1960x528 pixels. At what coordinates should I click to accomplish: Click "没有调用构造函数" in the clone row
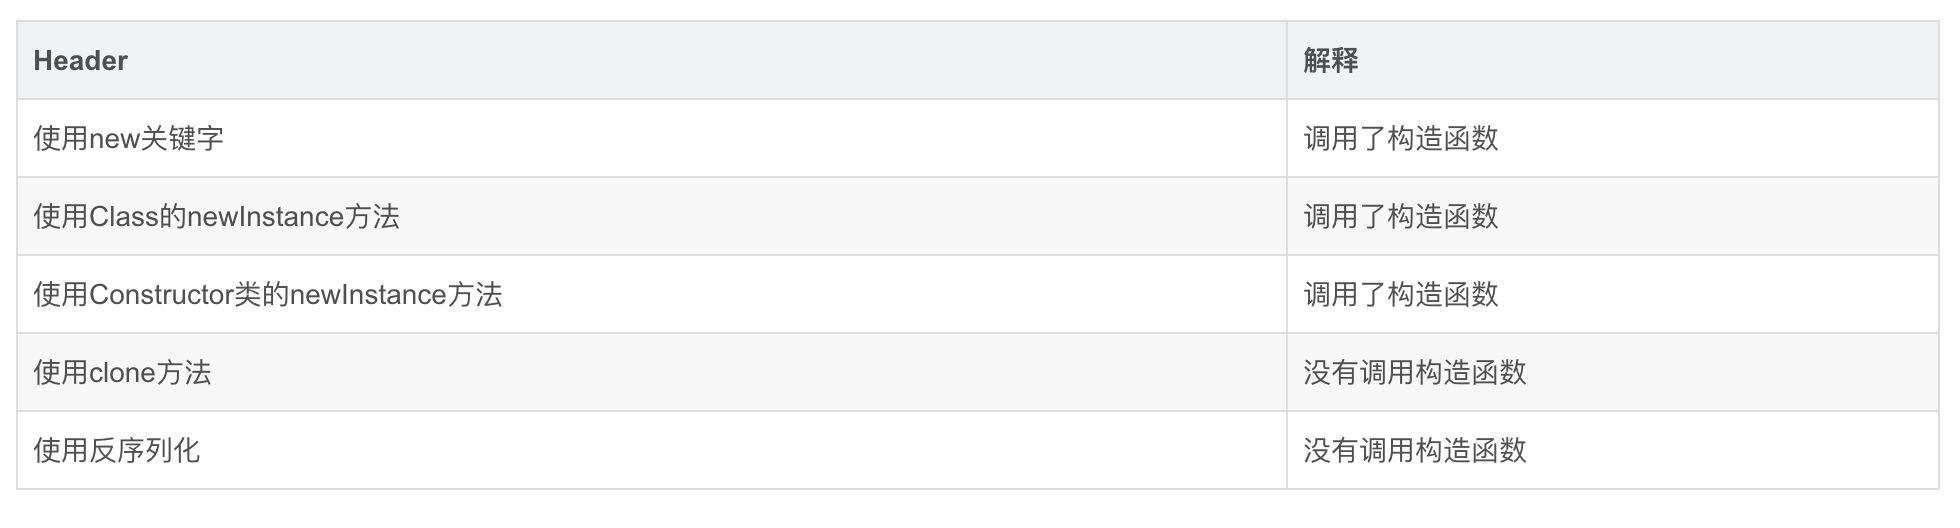pos(1414,372)
